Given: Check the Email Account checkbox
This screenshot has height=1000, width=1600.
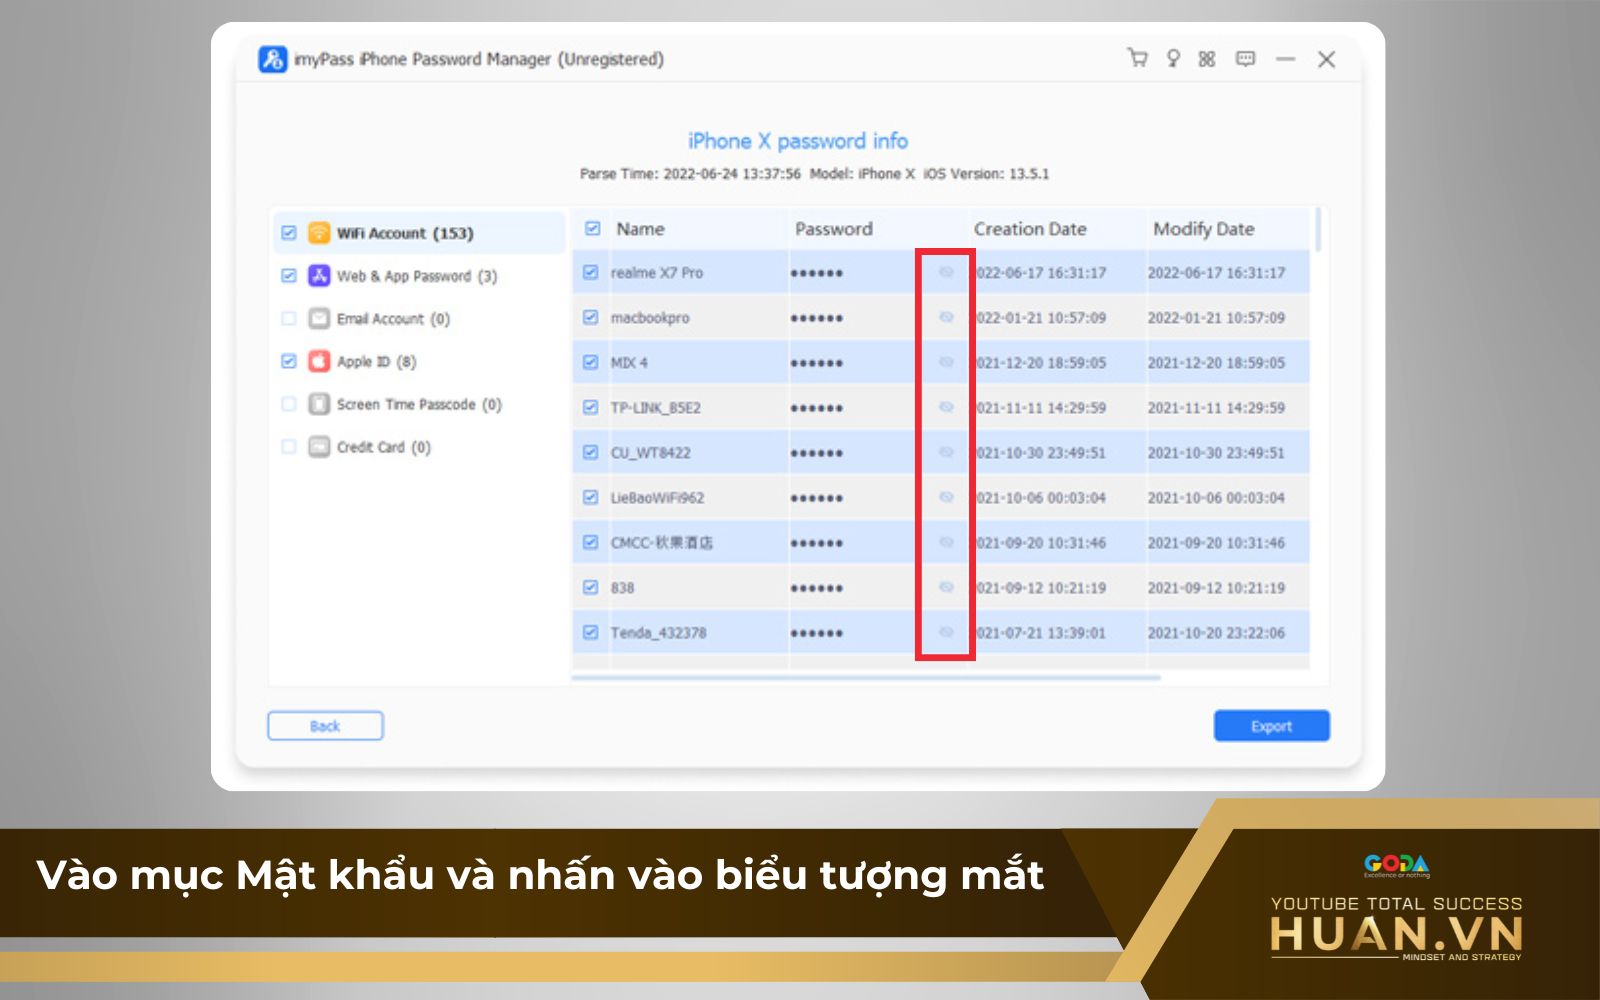Looking at the screenshot, I should (x=289, y=318).
